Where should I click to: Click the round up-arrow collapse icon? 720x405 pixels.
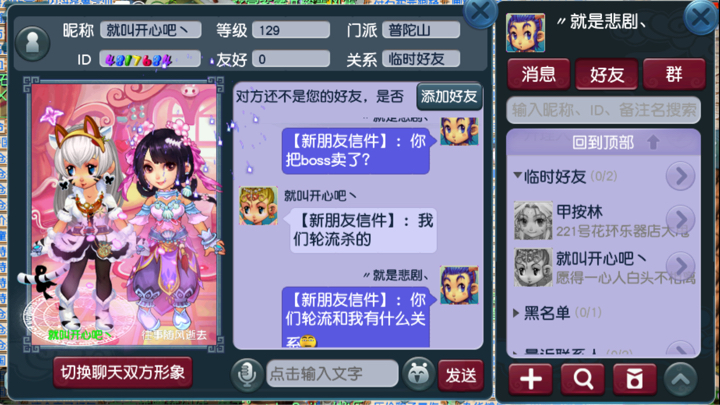coord(681,379)
